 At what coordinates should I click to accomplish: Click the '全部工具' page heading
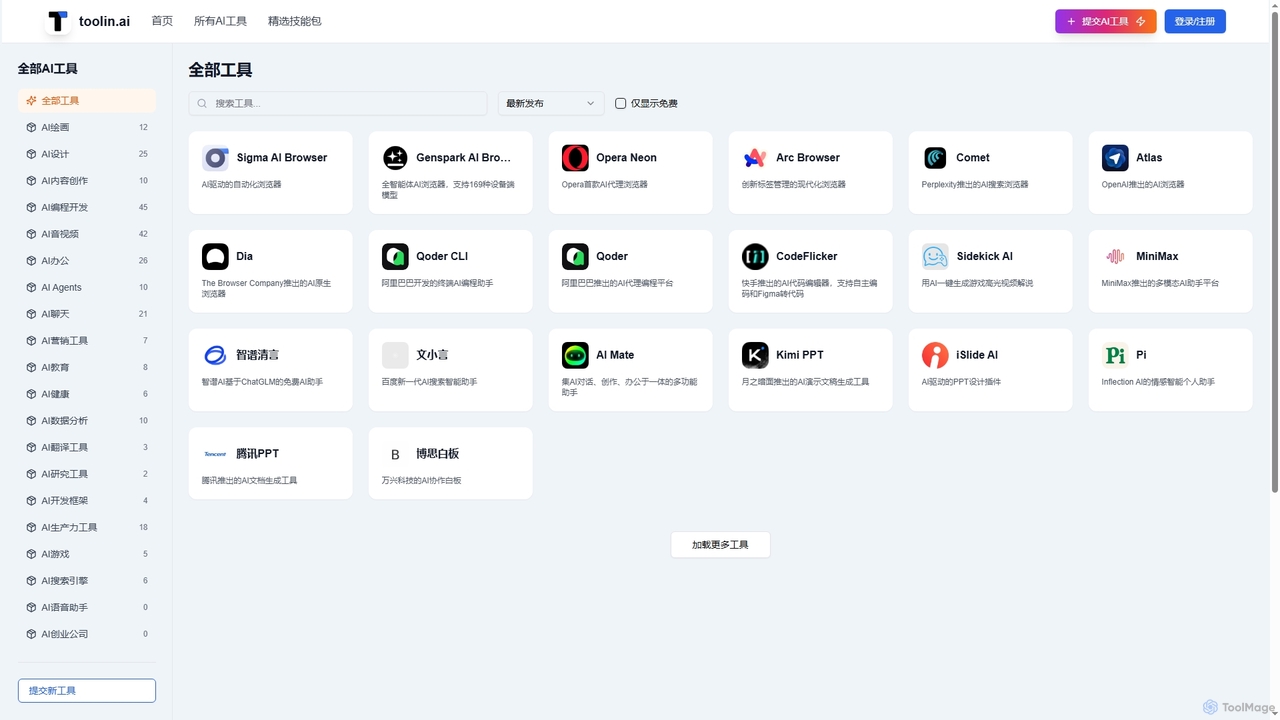pos(220,70)
